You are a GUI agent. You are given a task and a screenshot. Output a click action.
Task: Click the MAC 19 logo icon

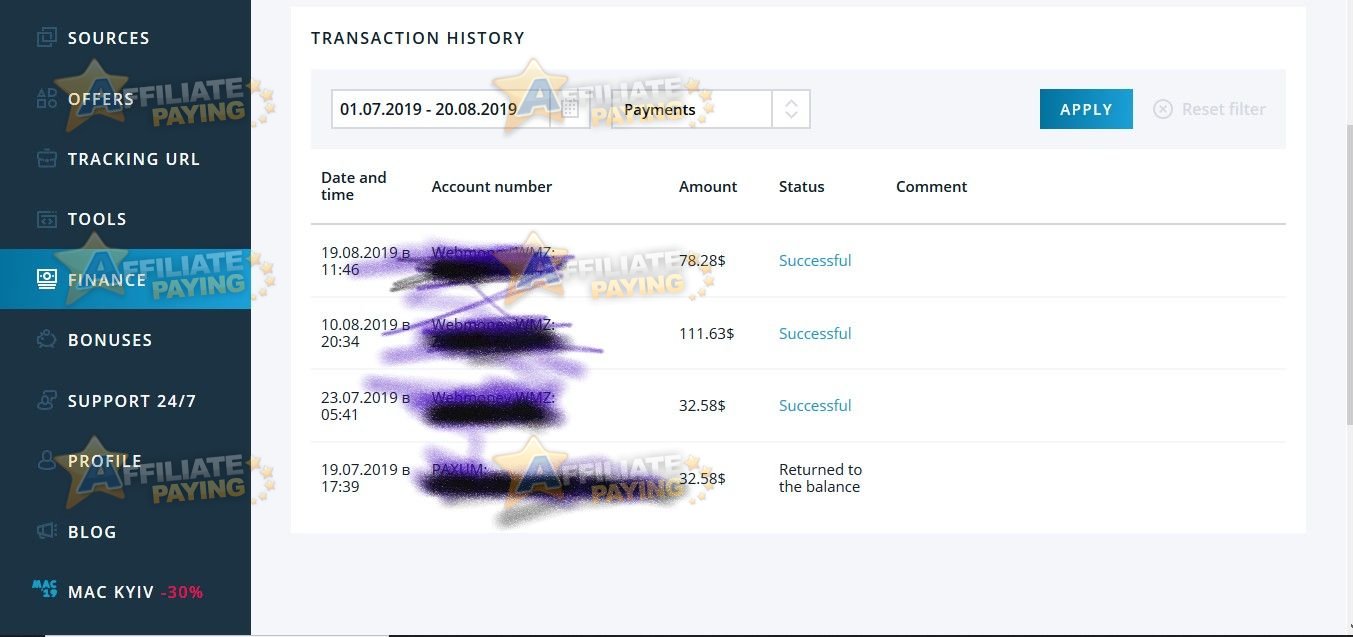(44, 589)
